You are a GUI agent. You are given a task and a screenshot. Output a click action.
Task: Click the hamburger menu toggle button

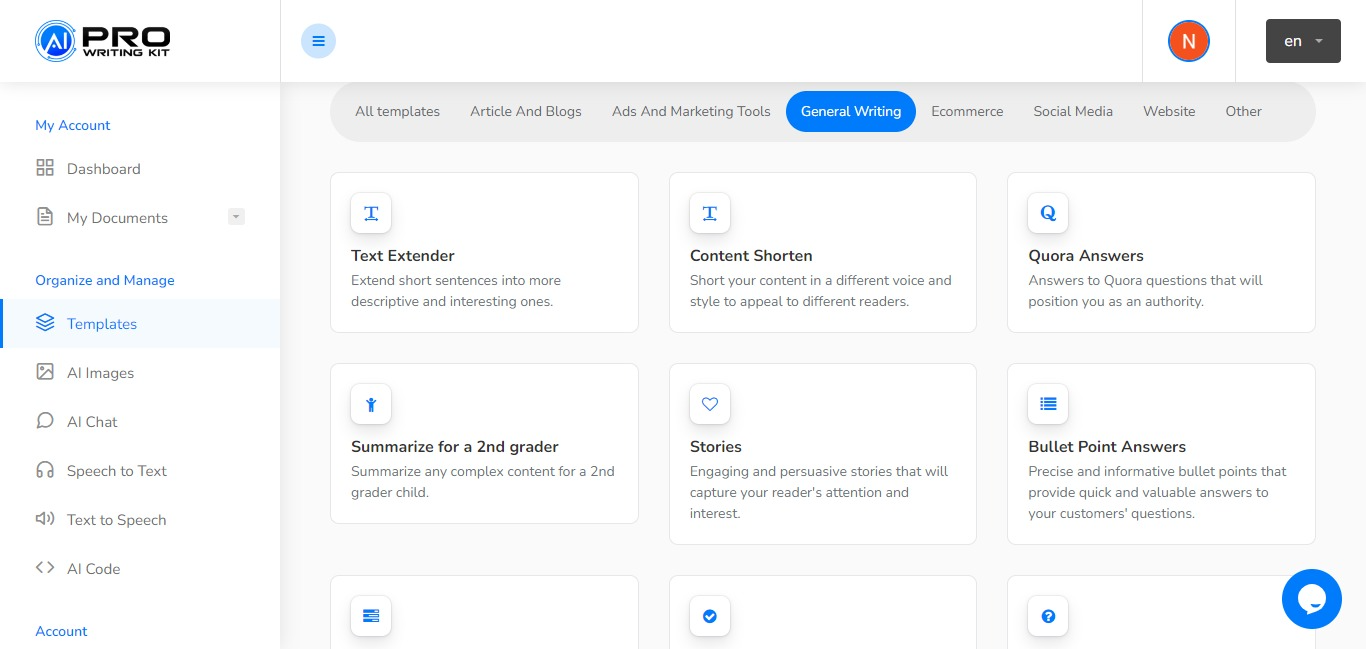[318, 41]
